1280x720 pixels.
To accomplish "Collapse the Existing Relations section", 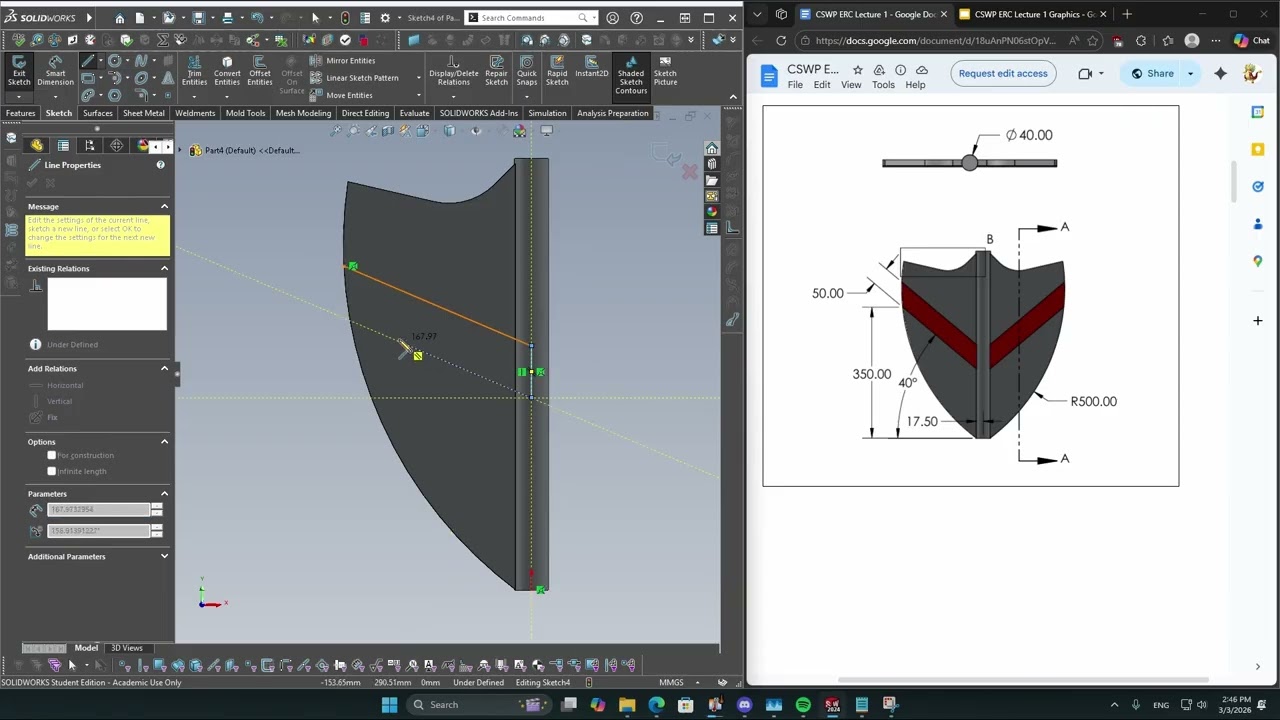I will coord(164,268).
